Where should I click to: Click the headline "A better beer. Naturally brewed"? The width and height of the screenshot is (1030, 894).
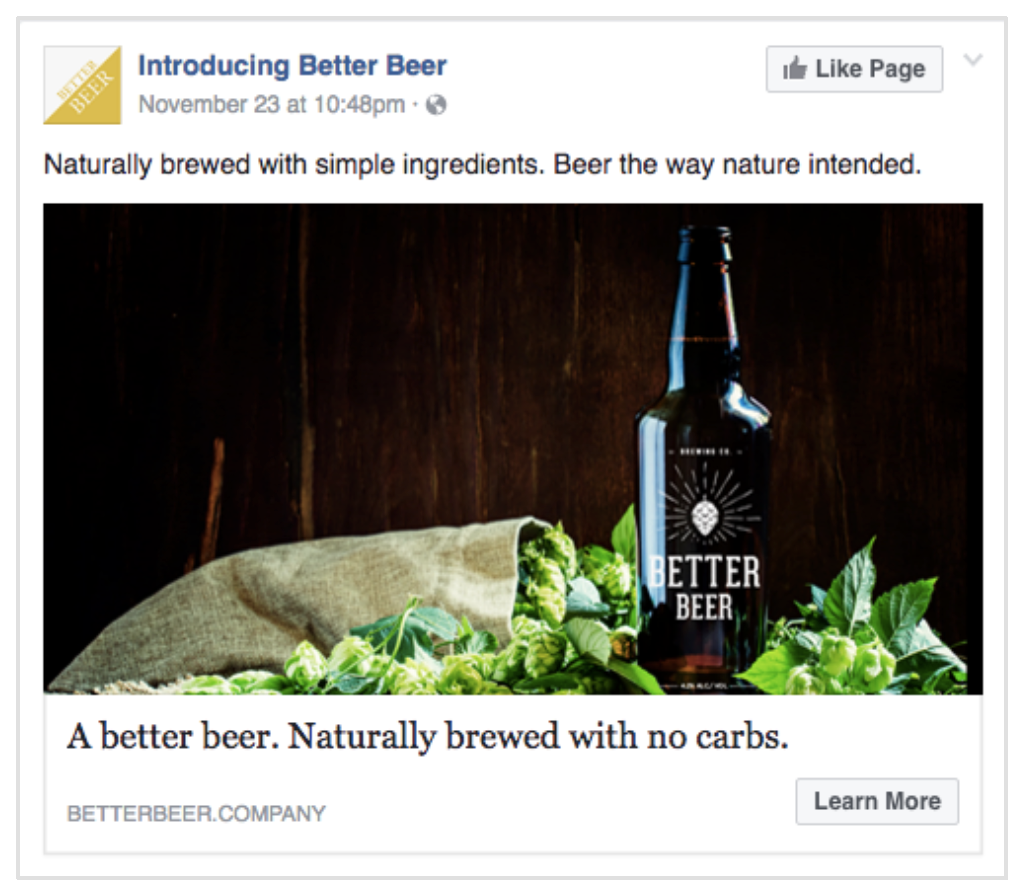click(428, 737)
